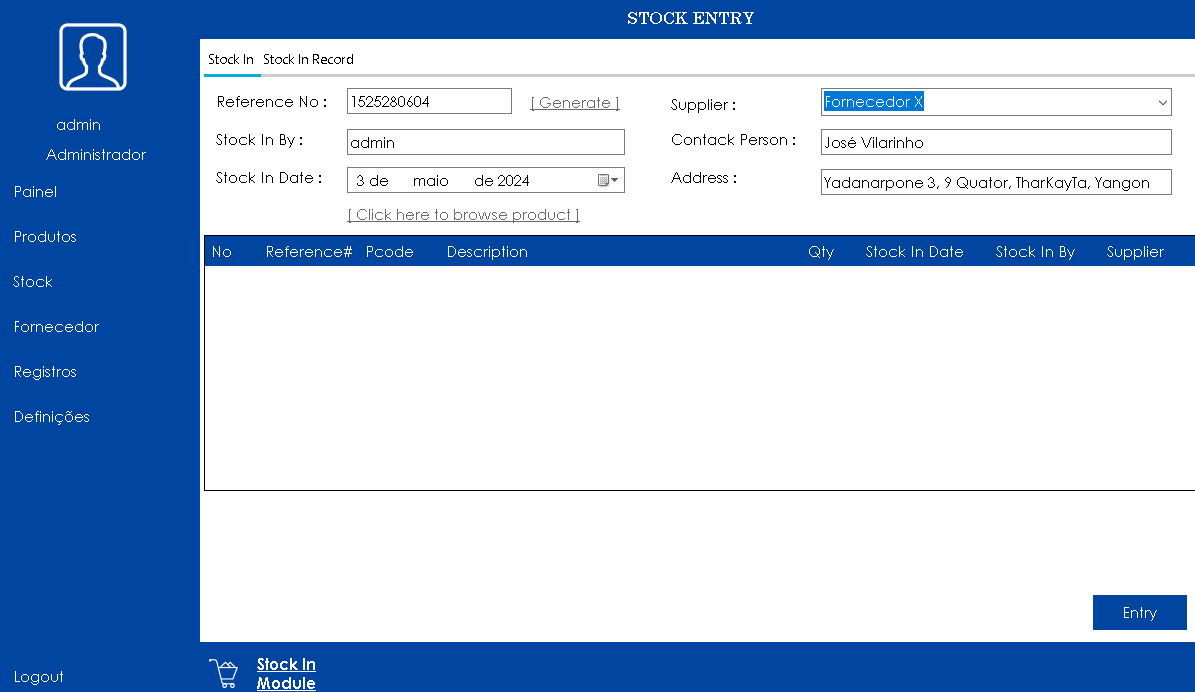Select the Stock In tab

tap(230, 60)
